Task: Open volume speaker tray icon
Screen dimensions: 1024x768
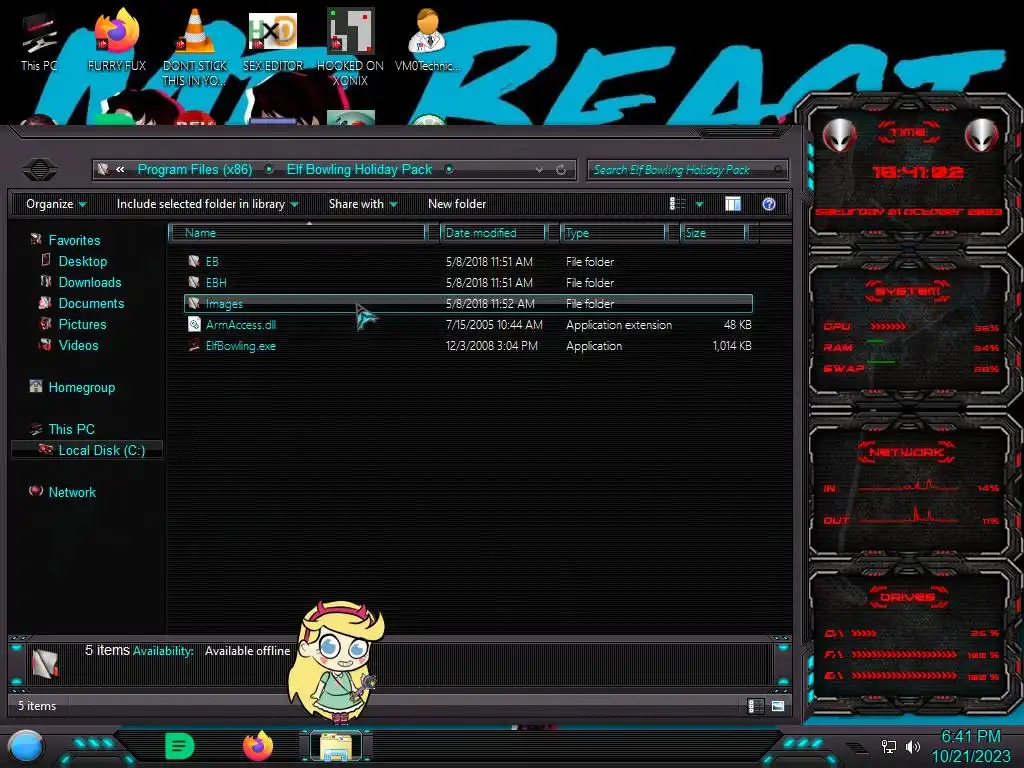Action: (913, 746)
